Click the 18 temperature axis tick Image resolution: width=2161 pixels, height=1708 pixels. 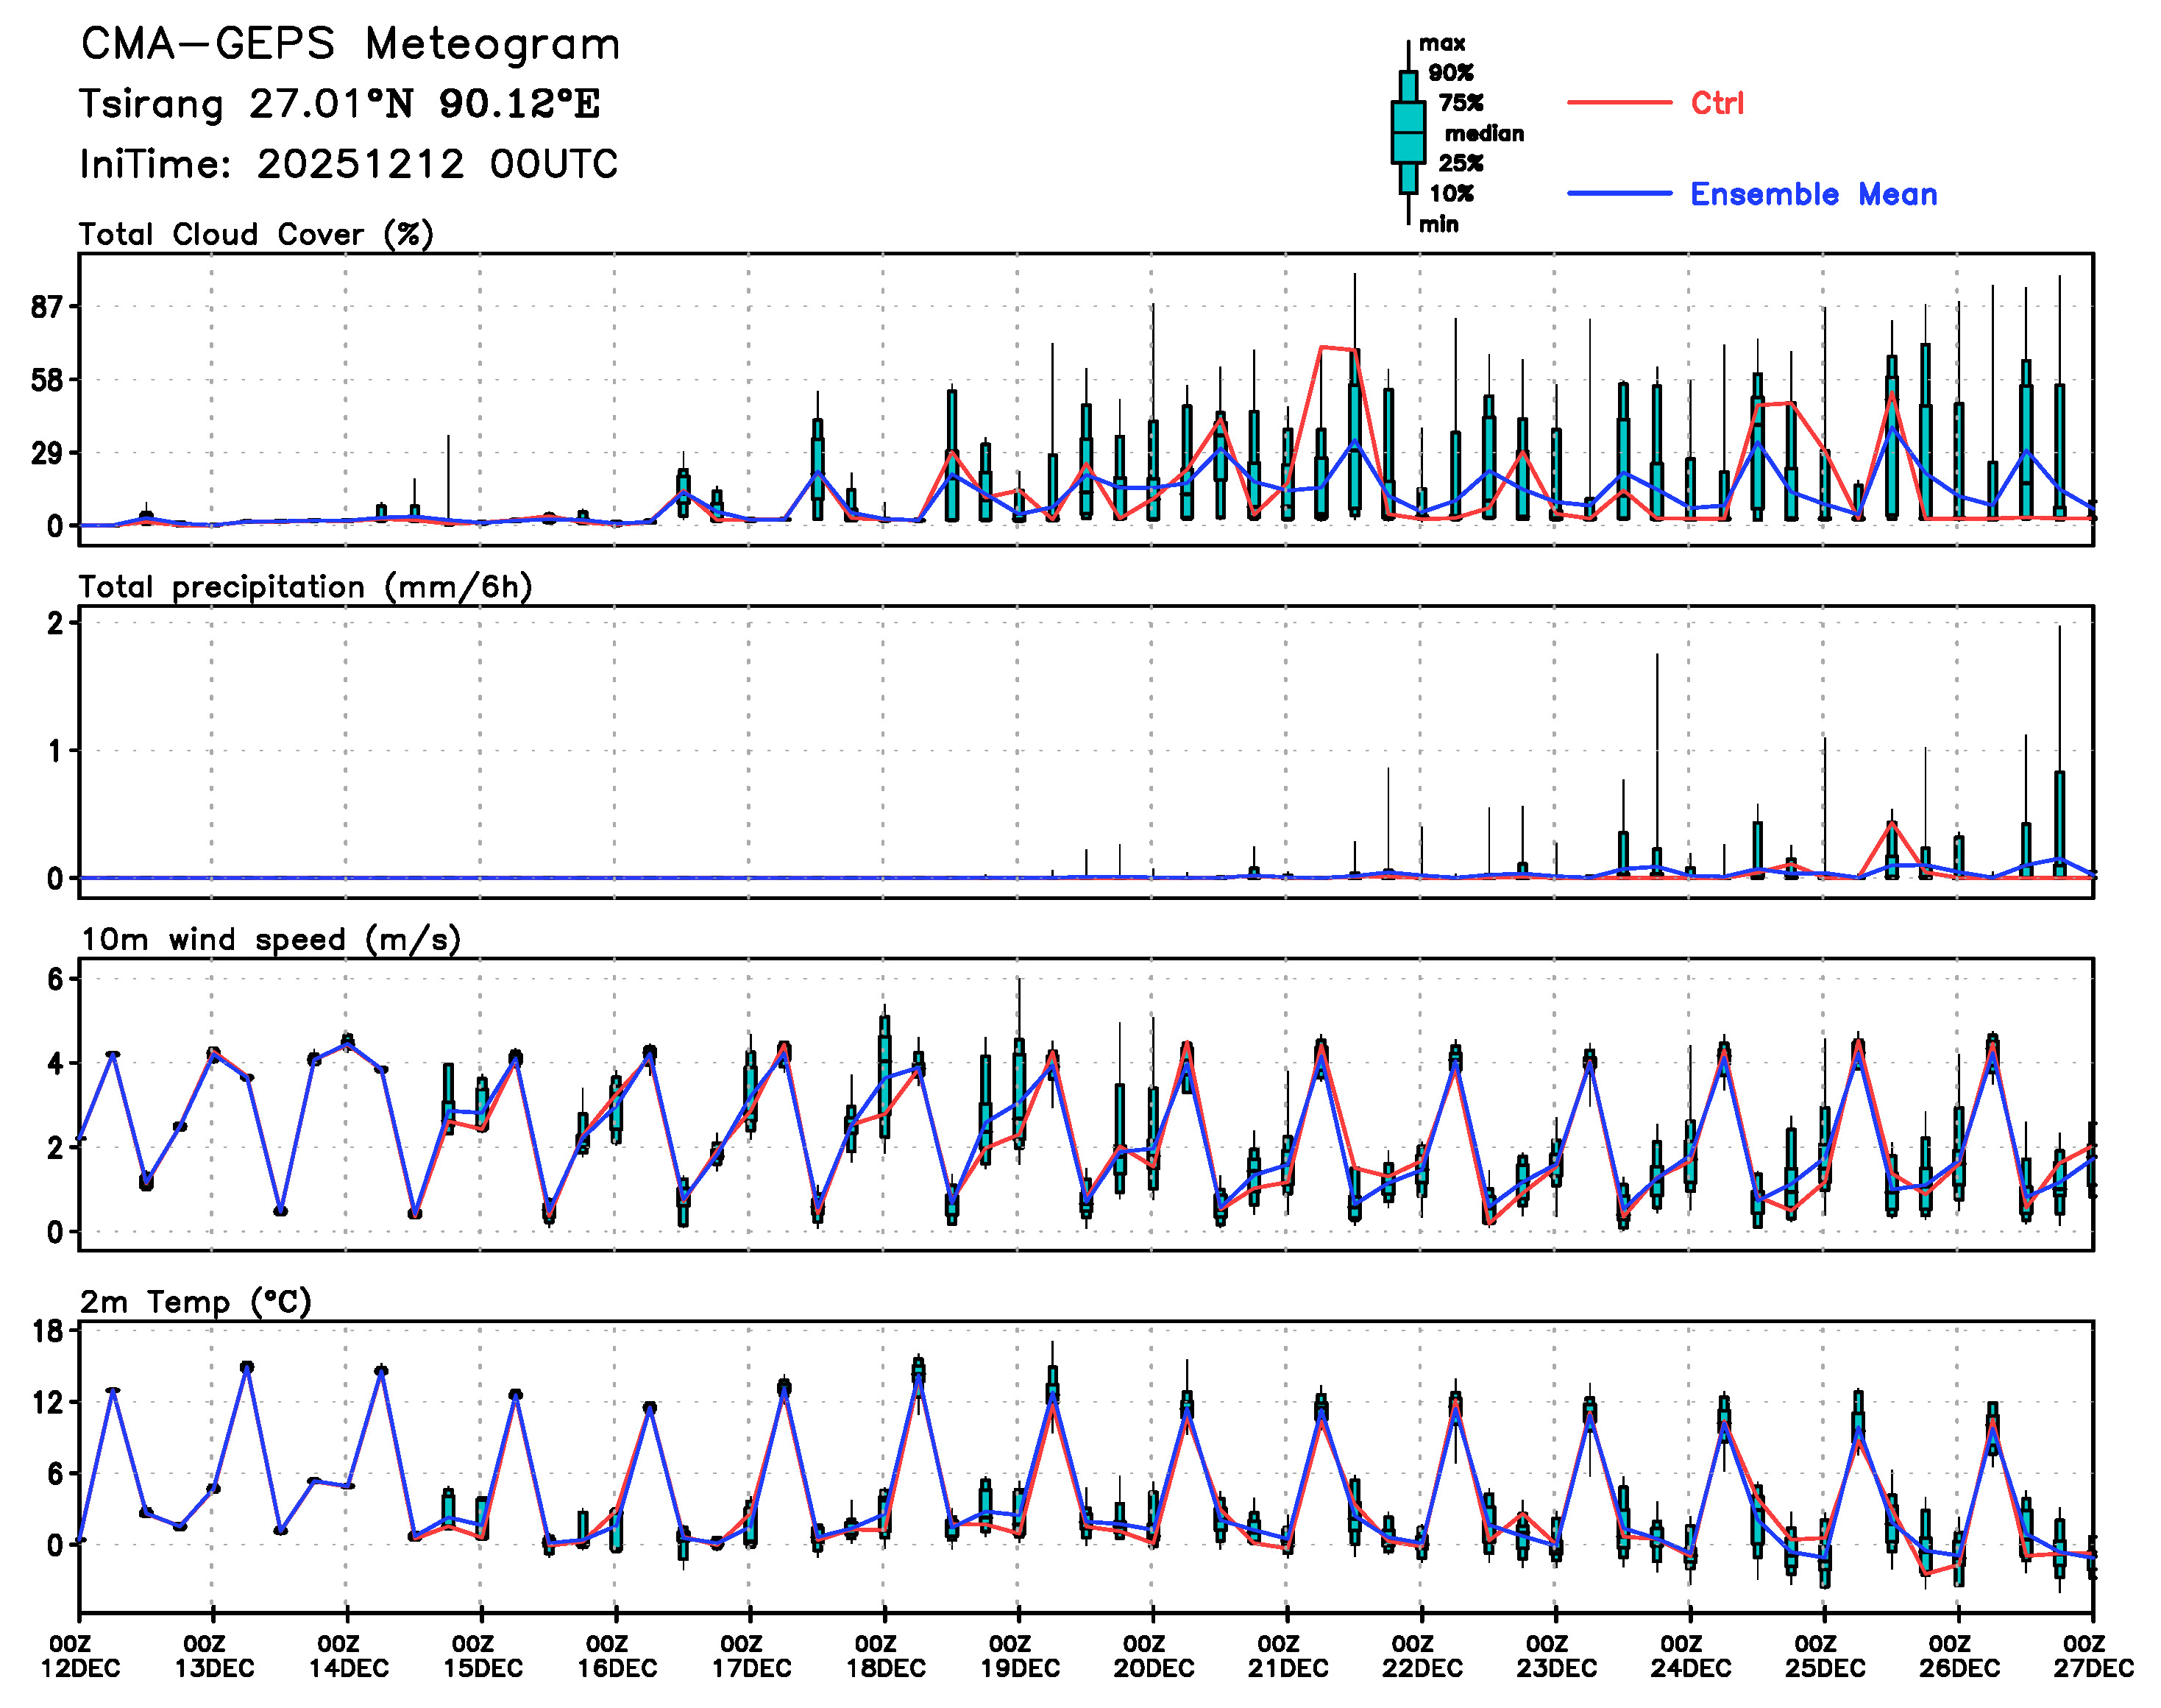click(x=47, y=1331)
